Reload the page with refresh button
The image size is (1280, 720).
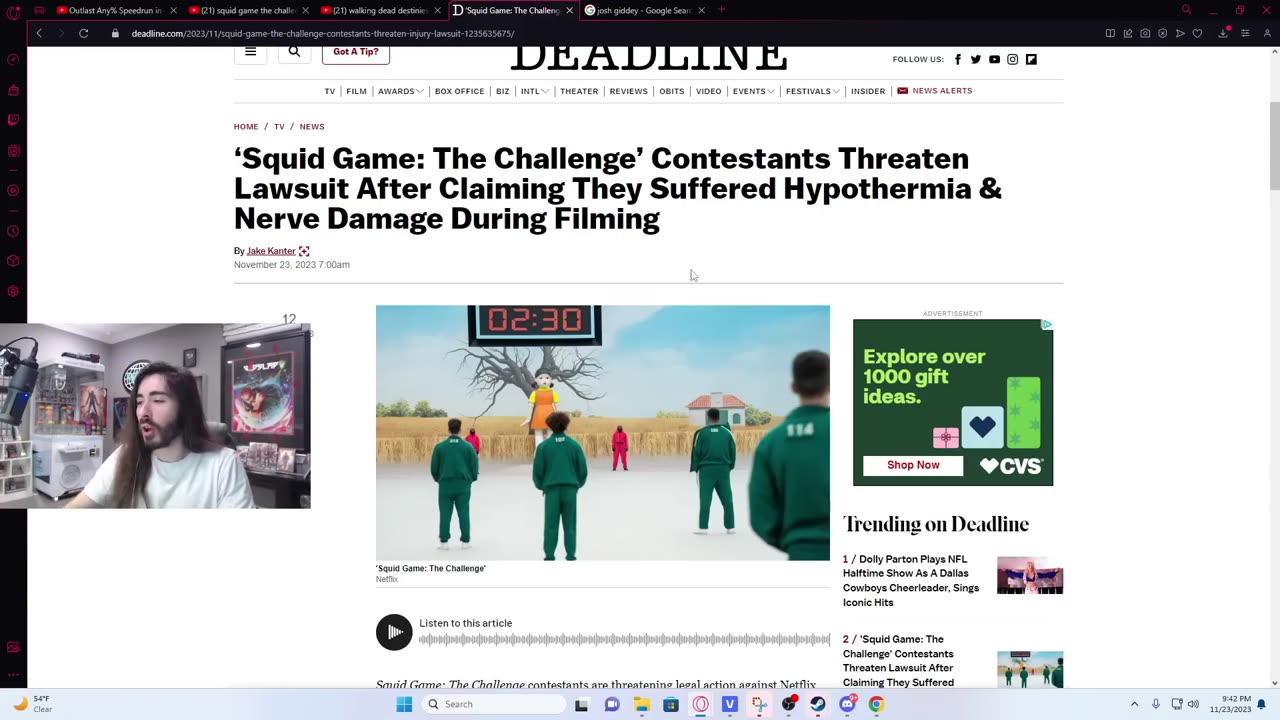[84, 33]
